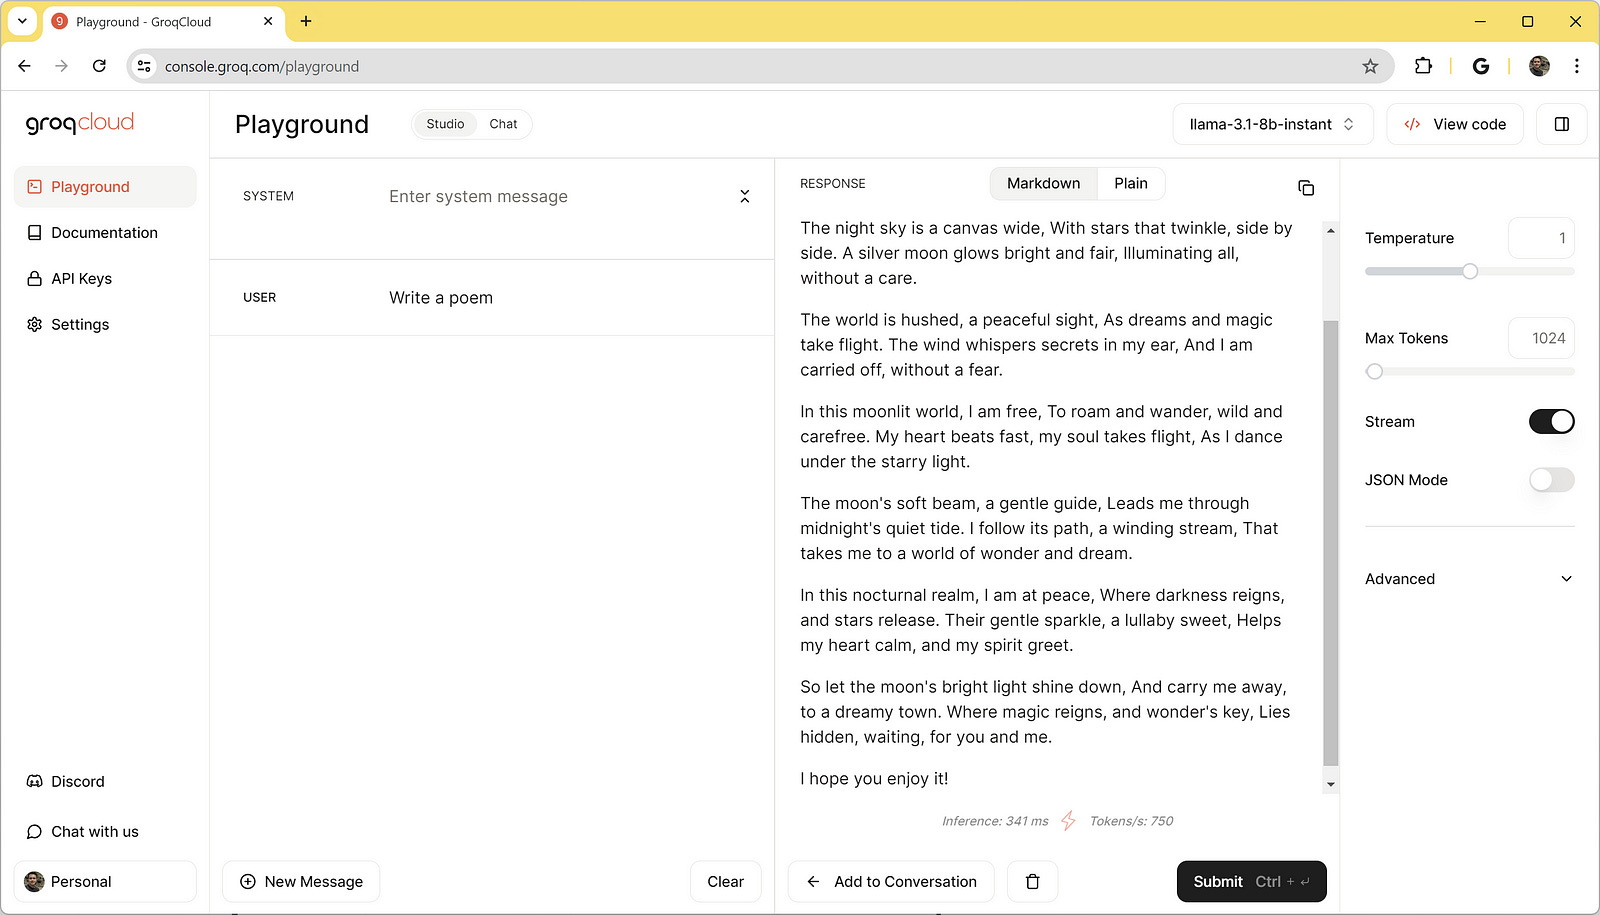Switch to Chat mode

503,124
